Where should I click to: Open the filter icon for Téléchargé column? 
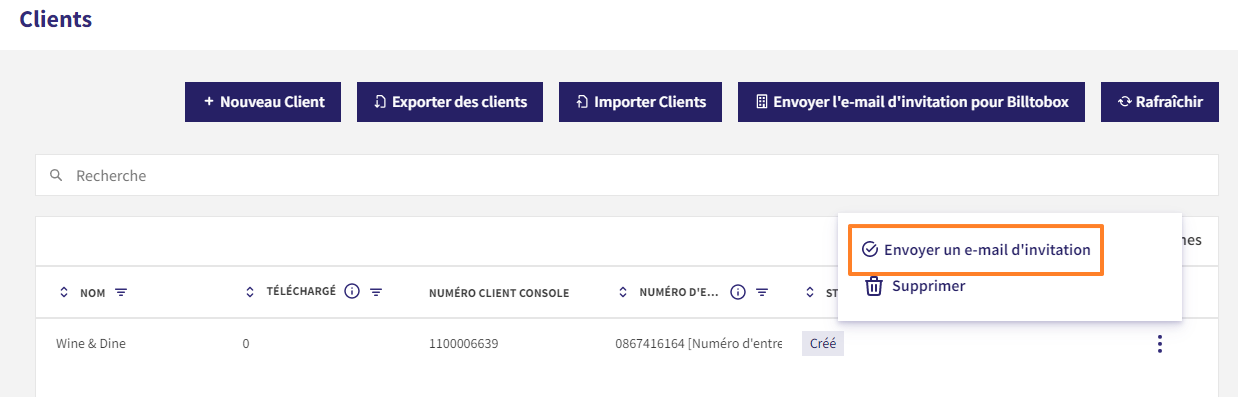tap(377, 292)
